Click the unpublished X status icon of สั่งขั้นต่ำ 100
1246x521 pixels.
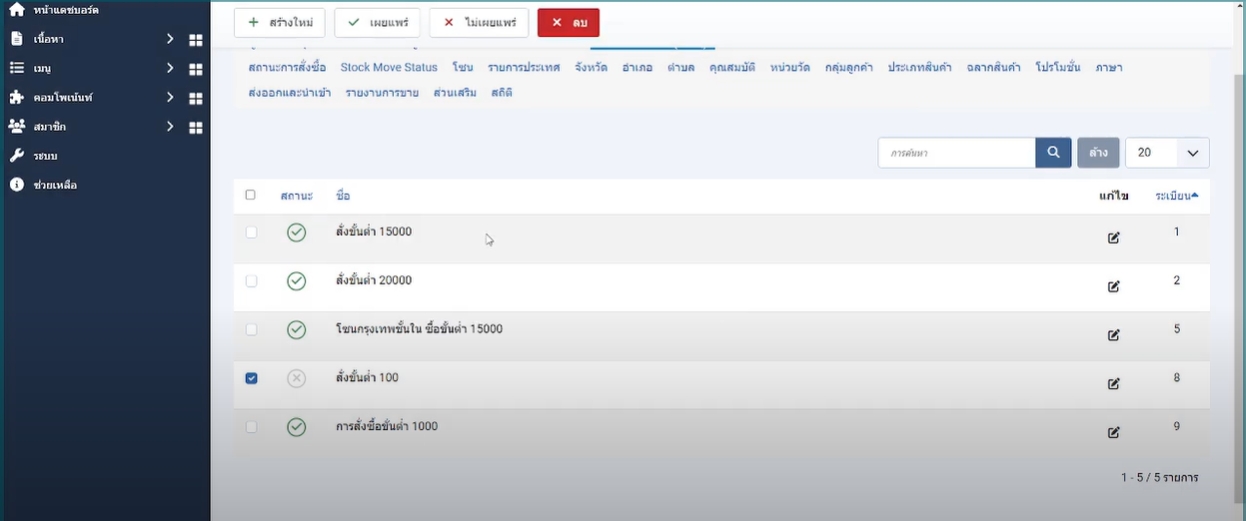coord(296,379)
